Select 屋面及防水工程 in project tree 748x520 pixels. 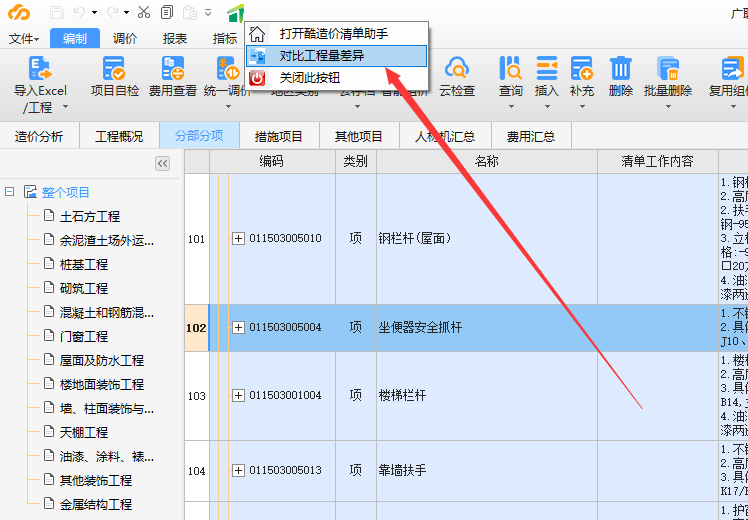[x=102, y=360]
